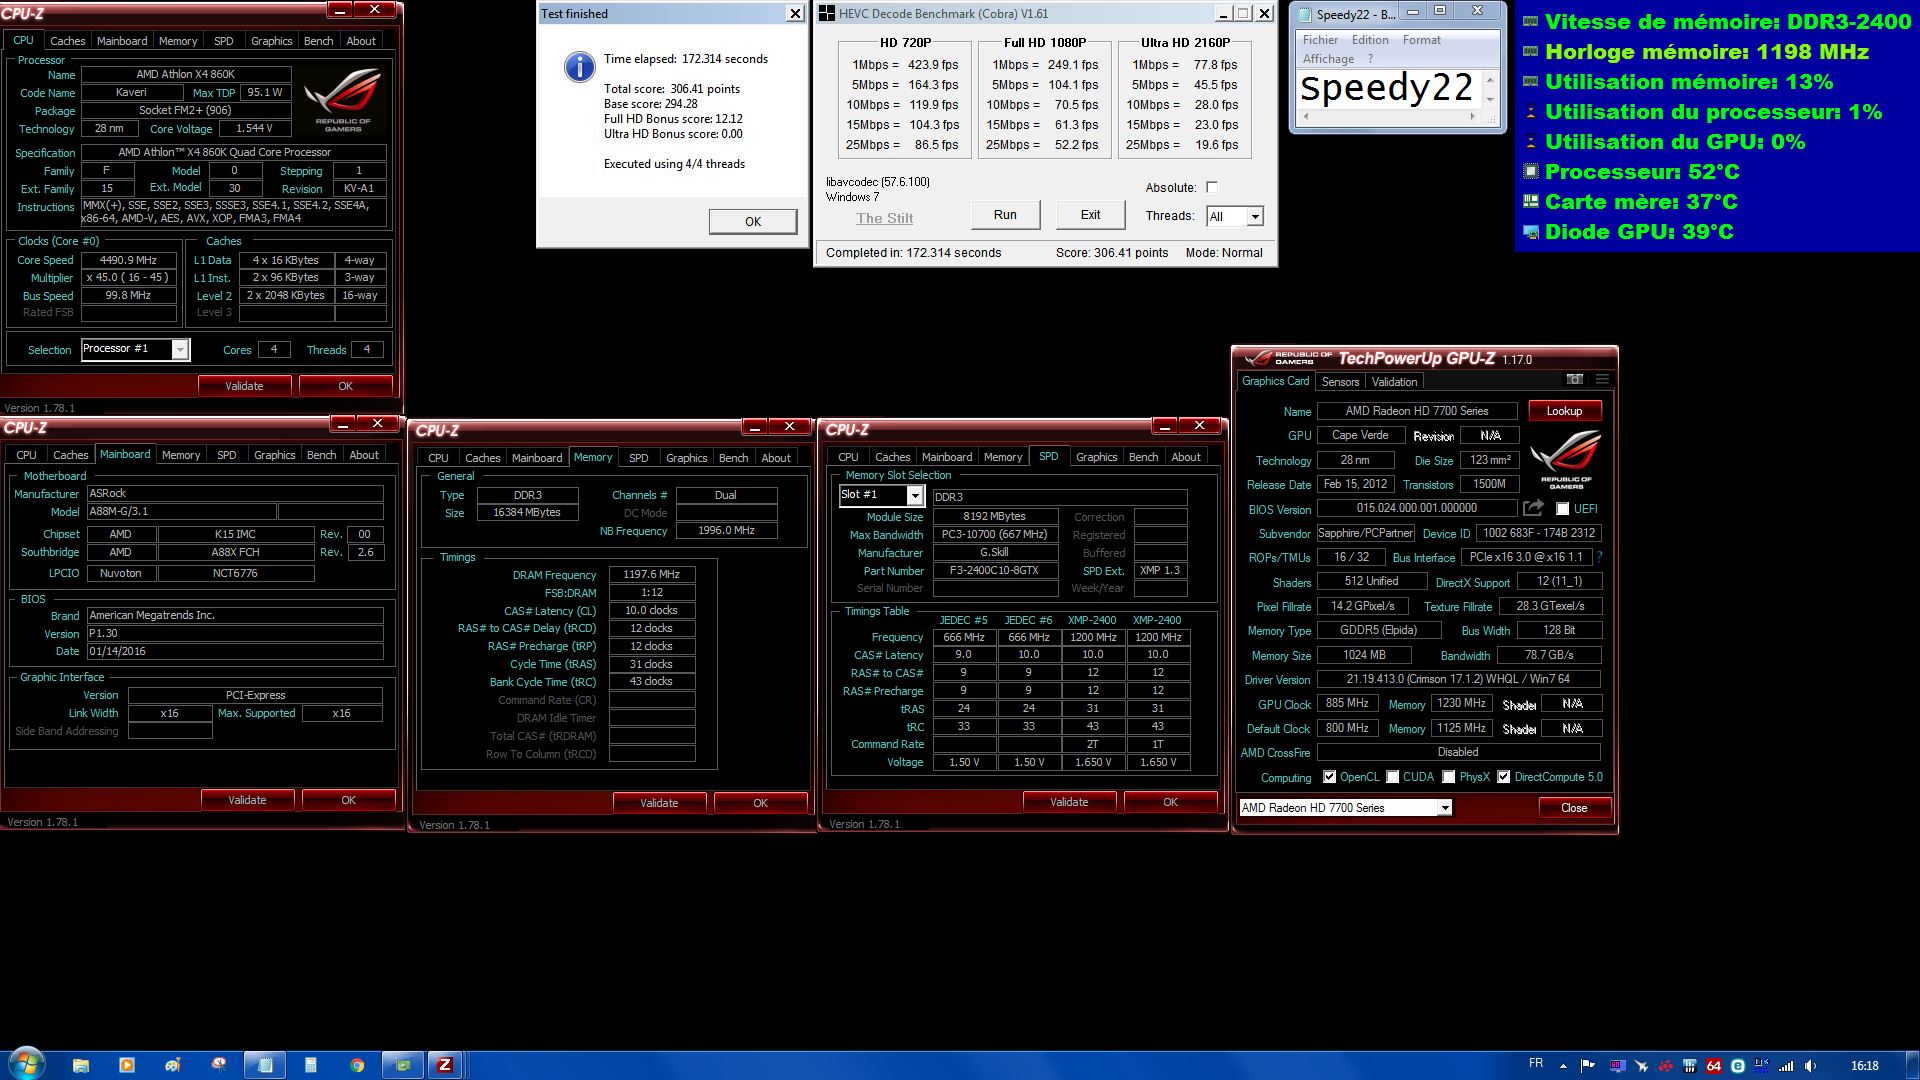Click the AIDA64 tray icon

pos(1714,1066)
